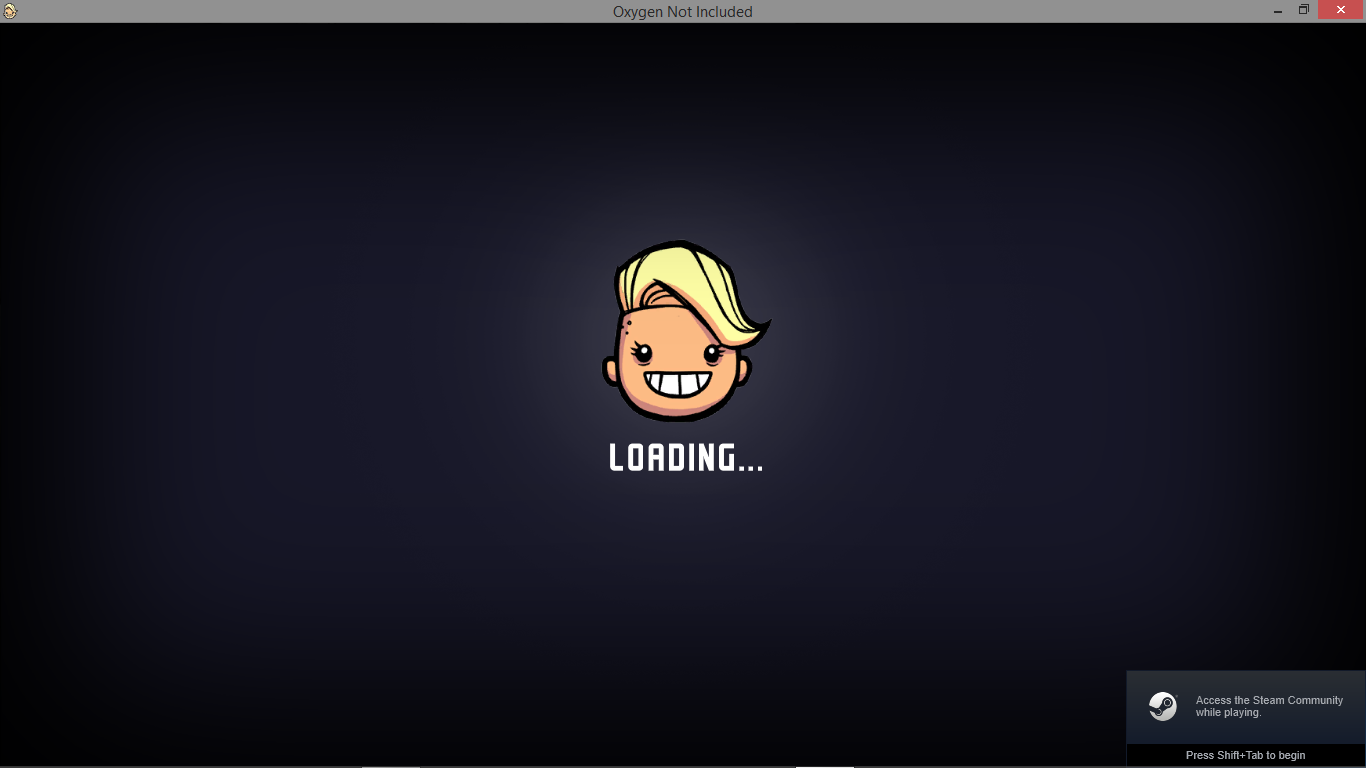Click the "Press Shift+Tab to begin" text

[1245, 755]
